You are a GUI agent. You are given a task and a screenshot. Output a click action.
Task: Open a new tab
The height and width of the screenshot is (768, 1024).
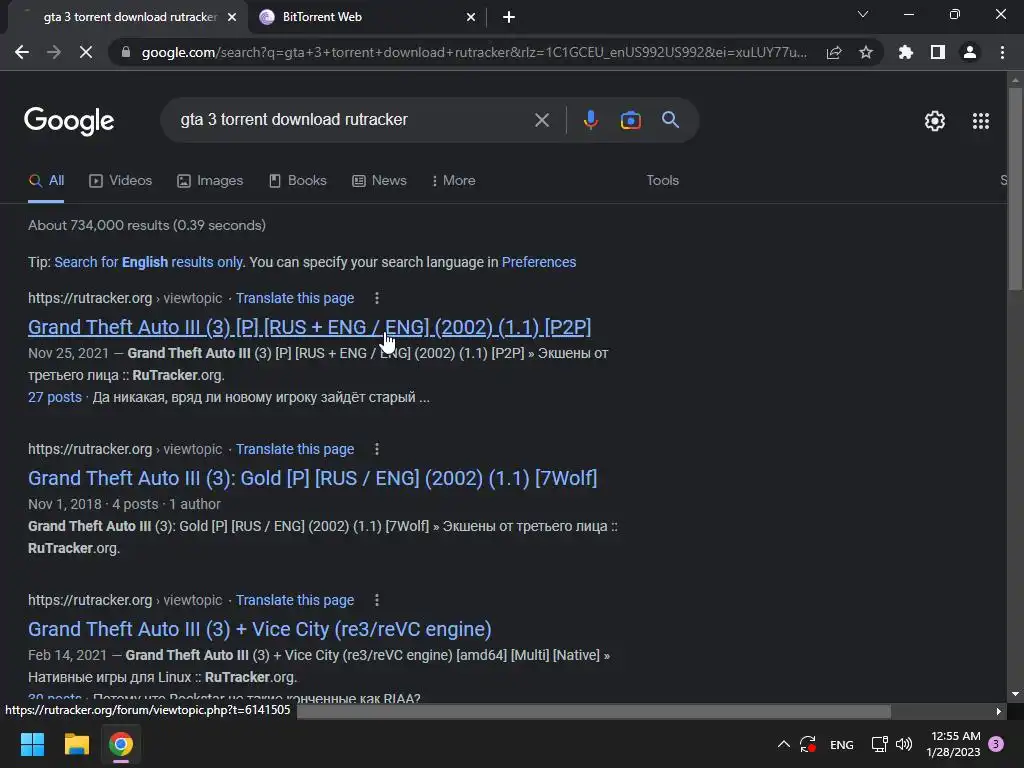pyautogui.click(x=509, y=17)
